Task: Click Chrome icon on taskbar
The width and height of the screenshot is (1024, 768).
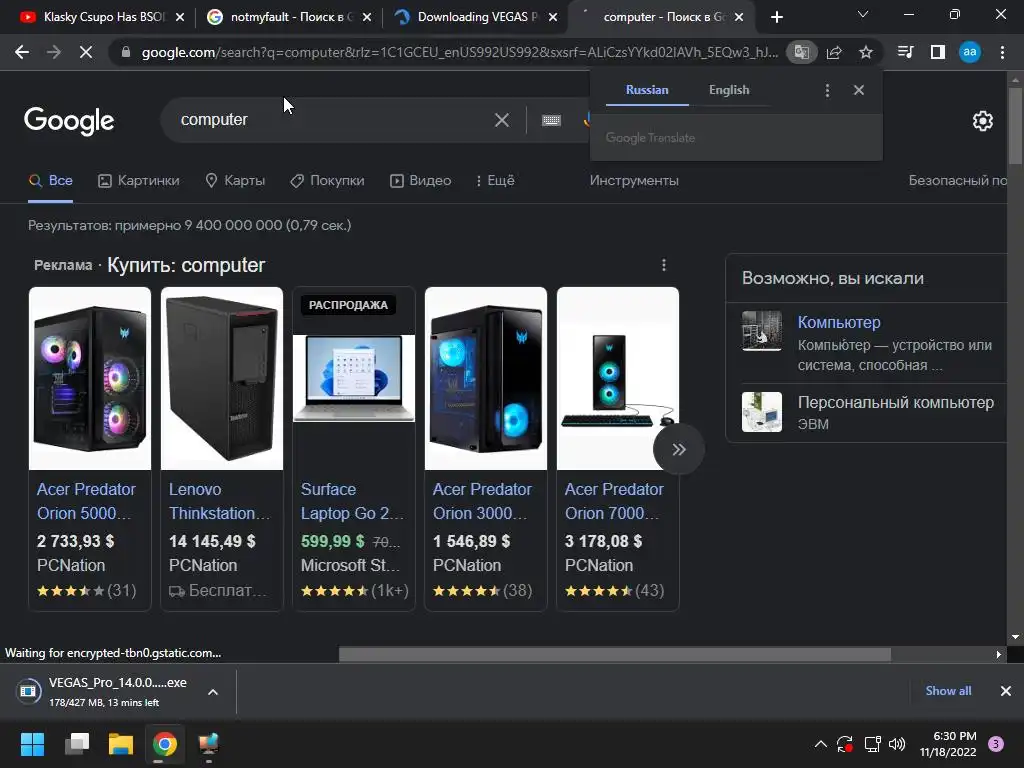Action: [x=165, y=744]
